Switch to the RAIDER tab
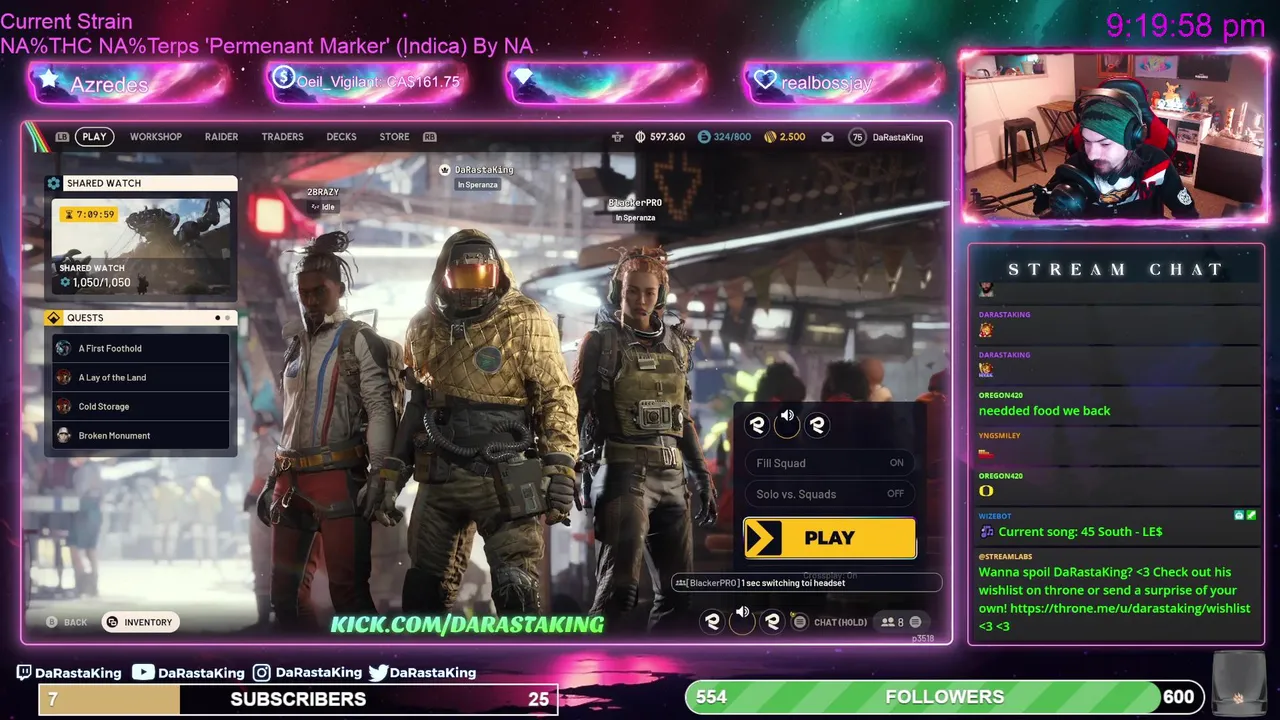Viewport: 1280px width, 720px height. 221,137
